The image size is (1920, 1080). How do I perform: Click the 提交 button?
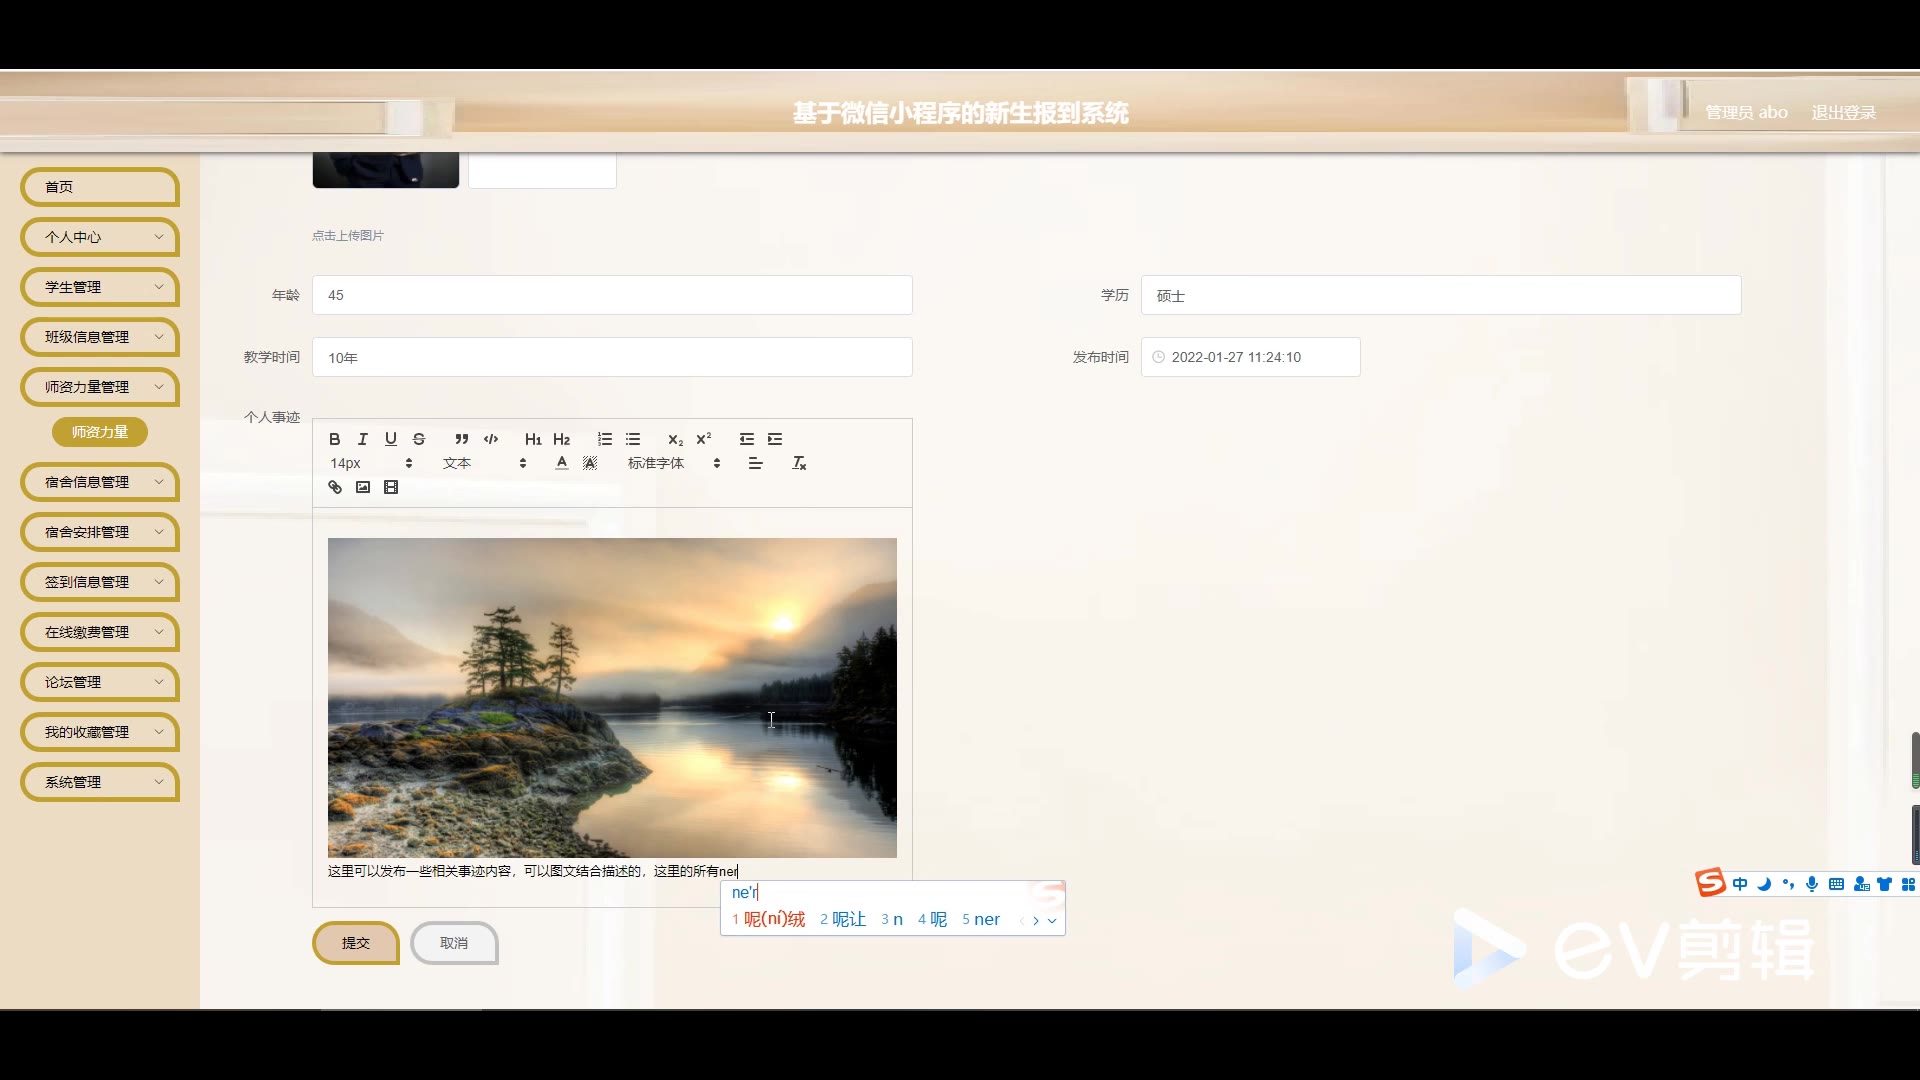coord(356,943)
